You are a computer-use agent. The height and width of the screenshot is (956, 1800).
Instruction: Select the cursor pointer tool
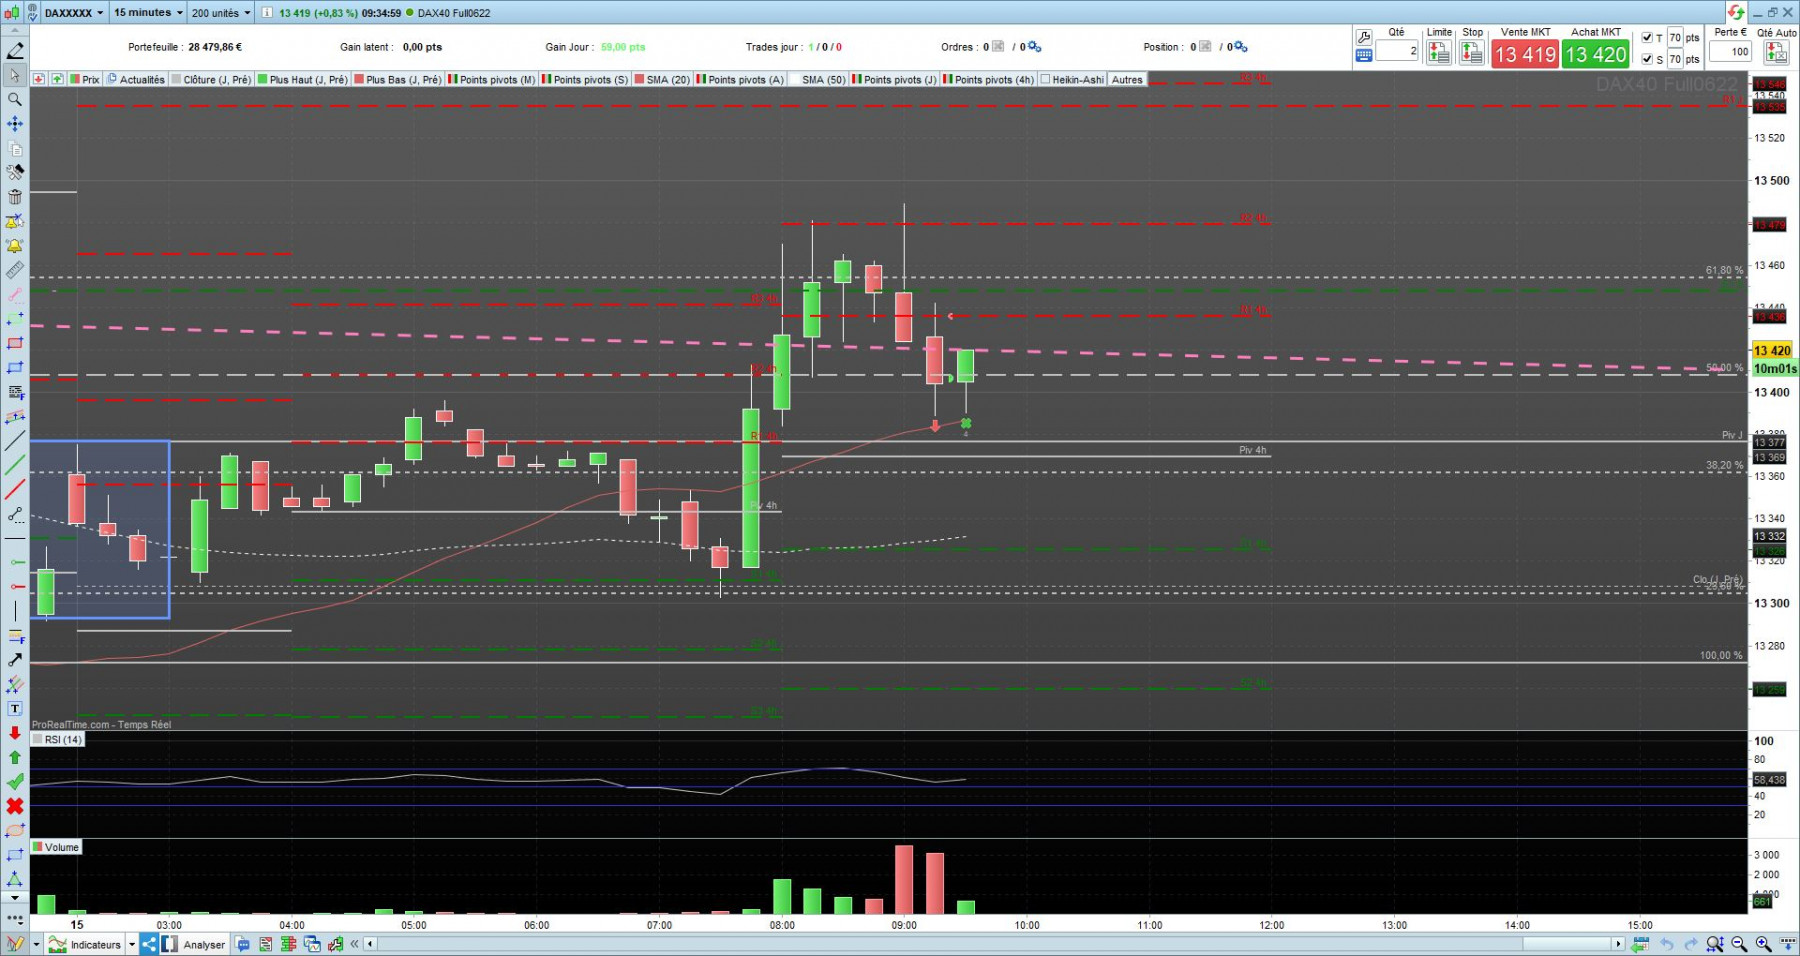[x=15, y=75]
